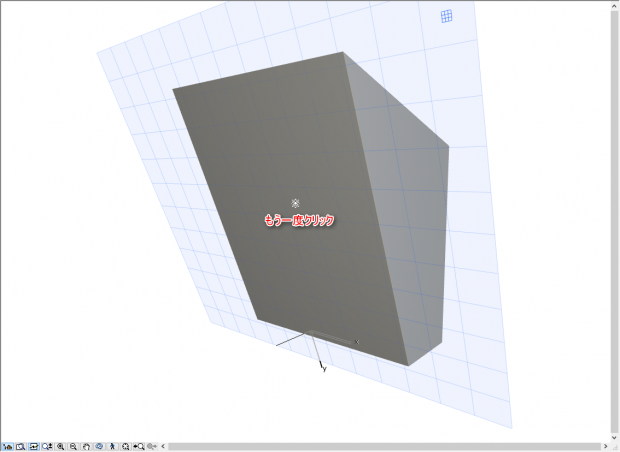Screen dimensions: 620x452
Task: Toggle the highlighted 3D view mode icon
Action: point(34,446)
